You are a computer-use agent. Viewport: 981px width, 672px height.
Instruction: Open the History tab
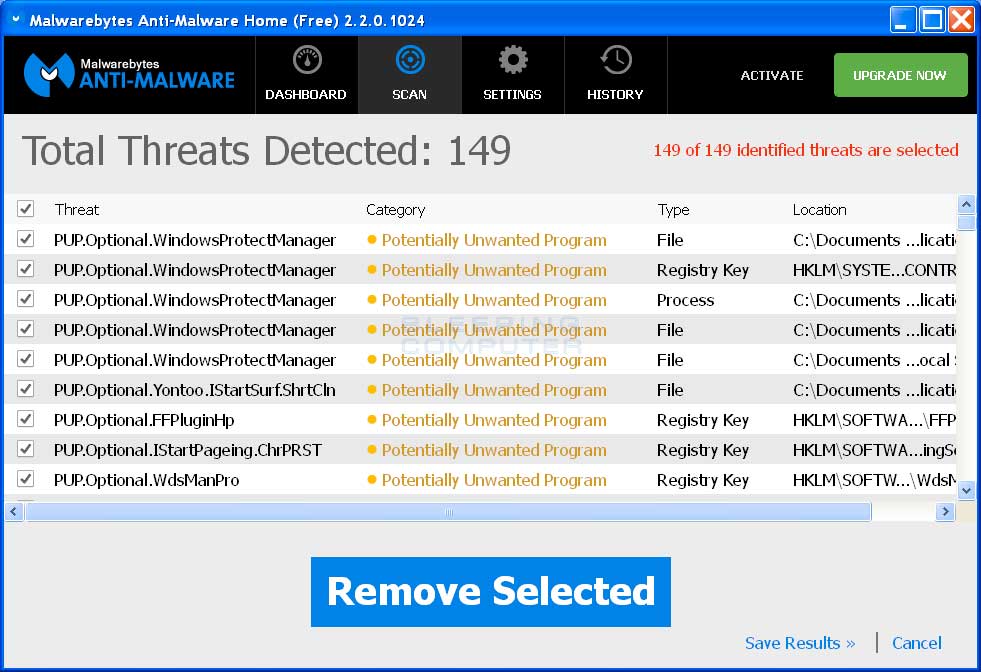616,75
